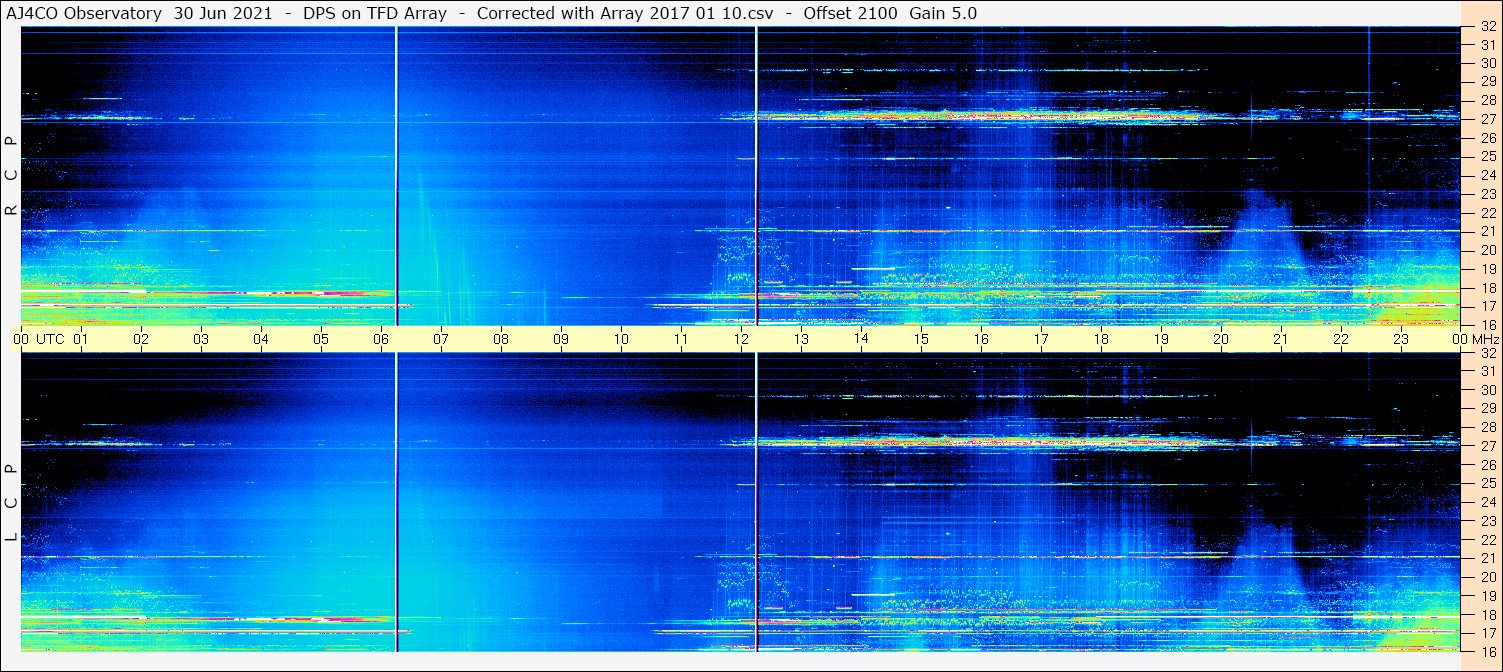The height and width of the screenshot is (672, 1503).
Task: Click the 27 MHz label of RCP spectrogram
Action: [x=1487, y=119]
